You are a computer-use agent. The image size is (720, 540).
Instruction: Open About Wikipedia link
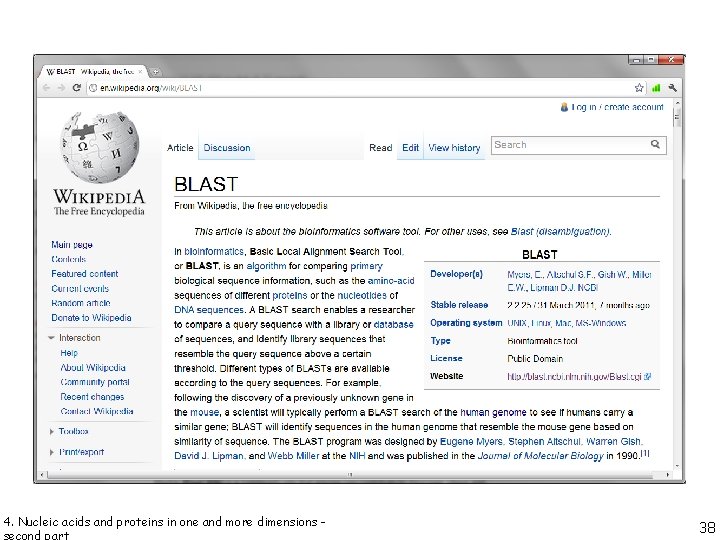click(93, 368)
